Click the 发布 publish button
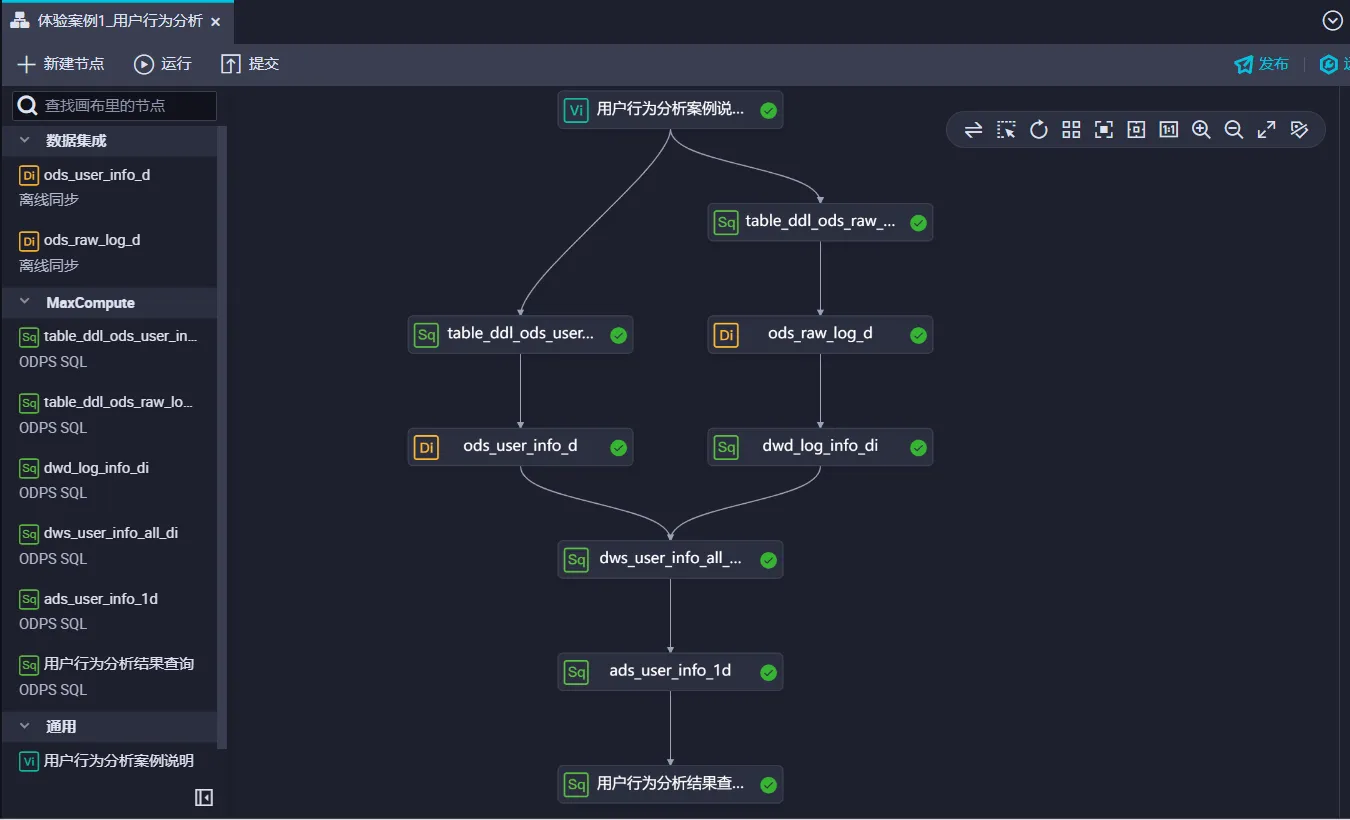 pyautogui.click(x=1262, y=64)
